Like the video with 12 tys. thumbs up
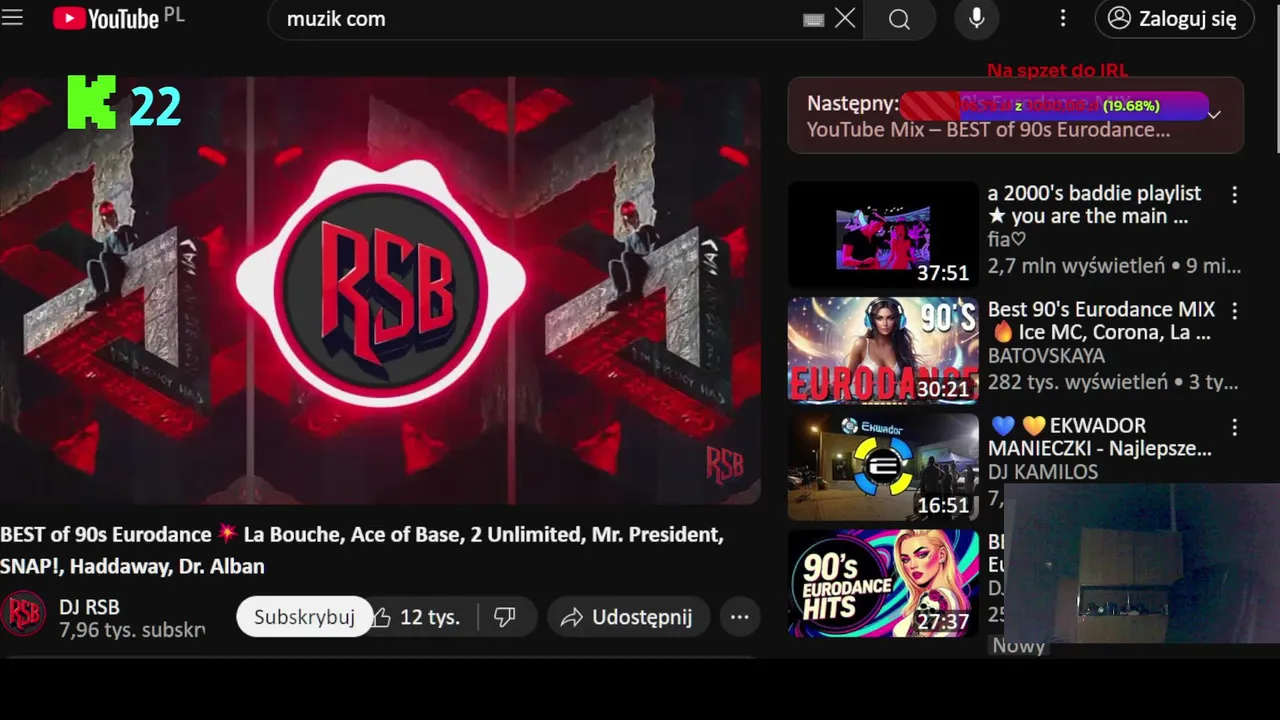The width and height of the screenshot is (1280, 720). (418, 617)
